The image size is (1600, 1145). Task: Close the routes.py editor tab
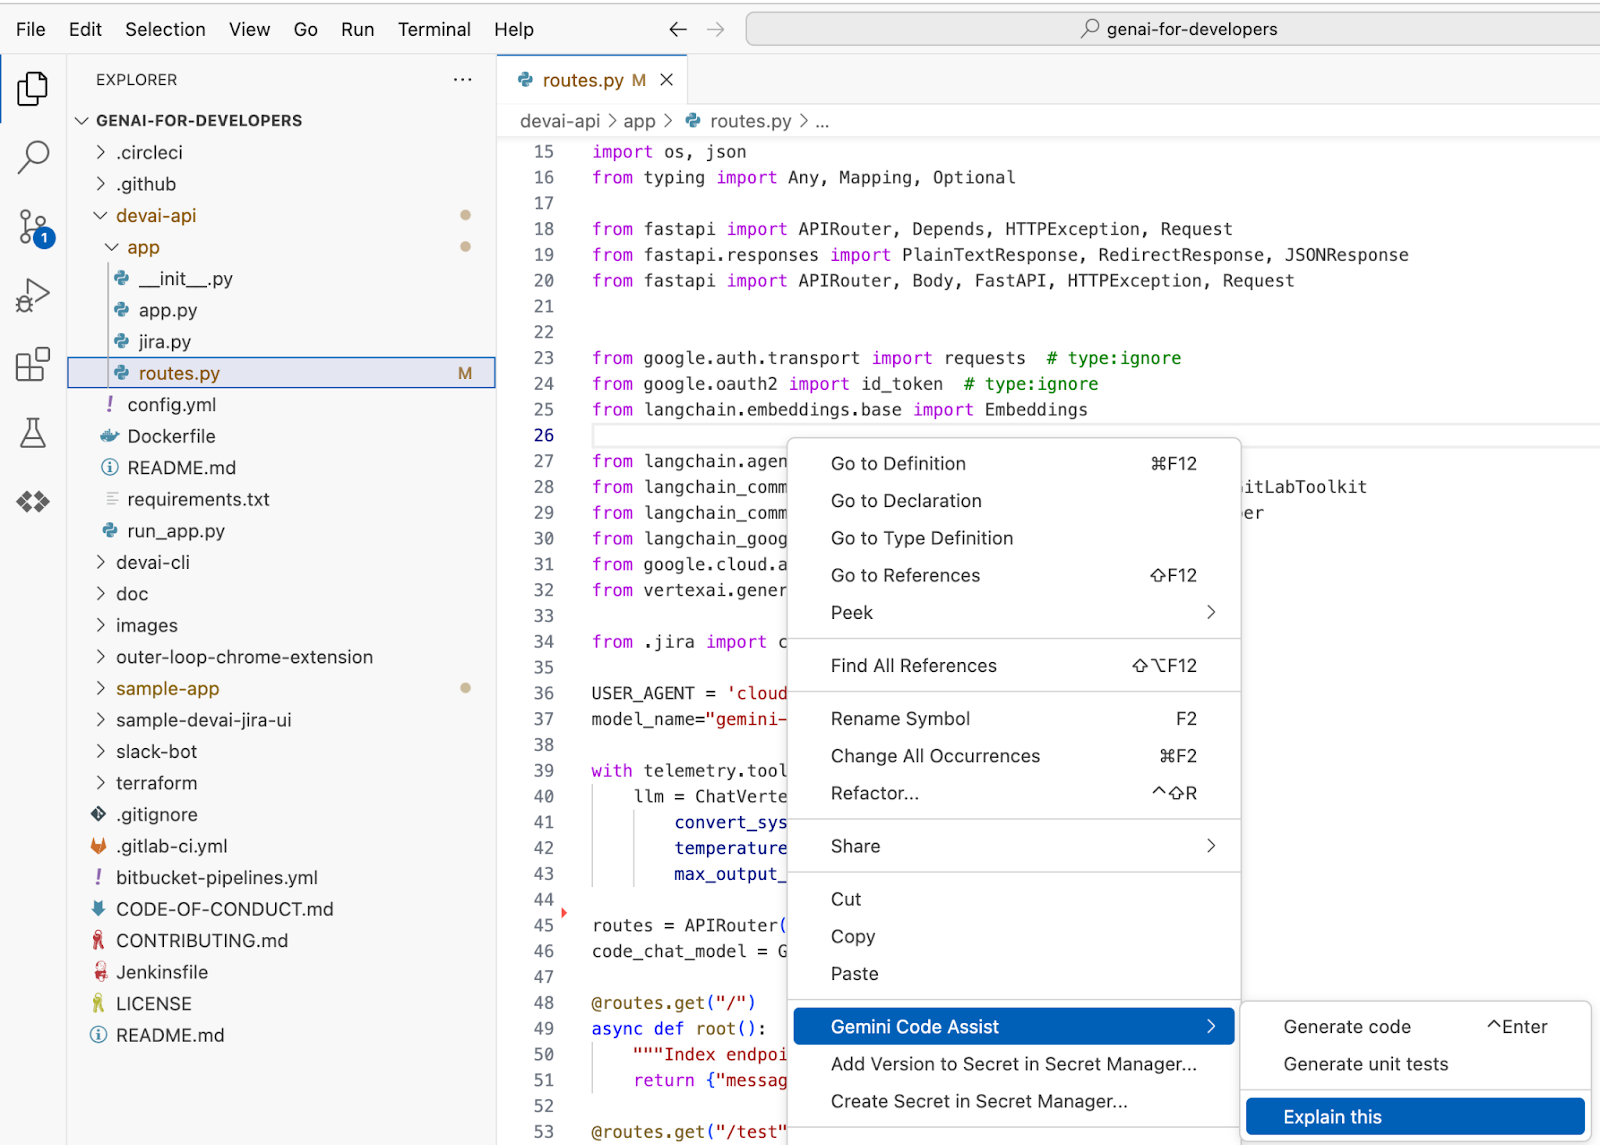point(667,80)
